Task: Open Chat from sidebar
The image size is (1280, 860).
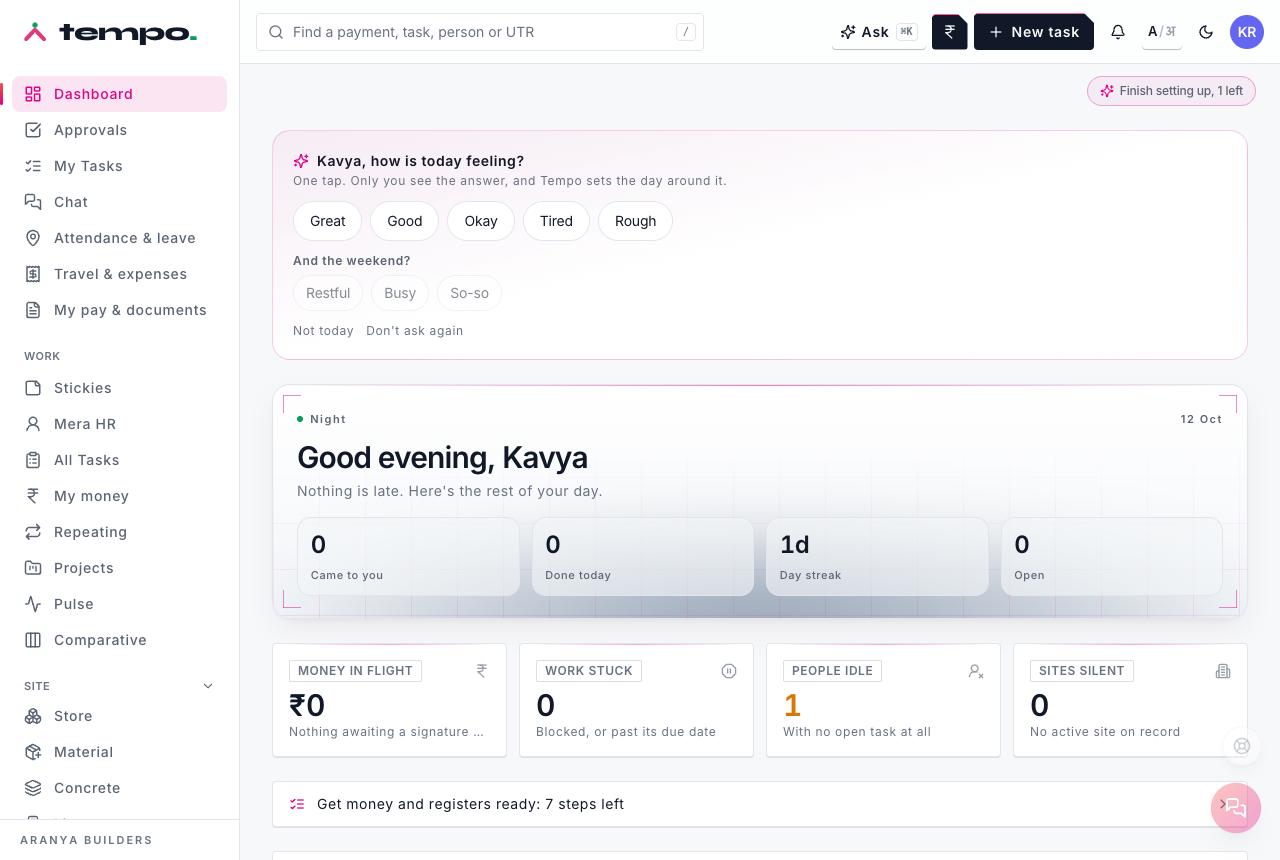Action: 119,202
